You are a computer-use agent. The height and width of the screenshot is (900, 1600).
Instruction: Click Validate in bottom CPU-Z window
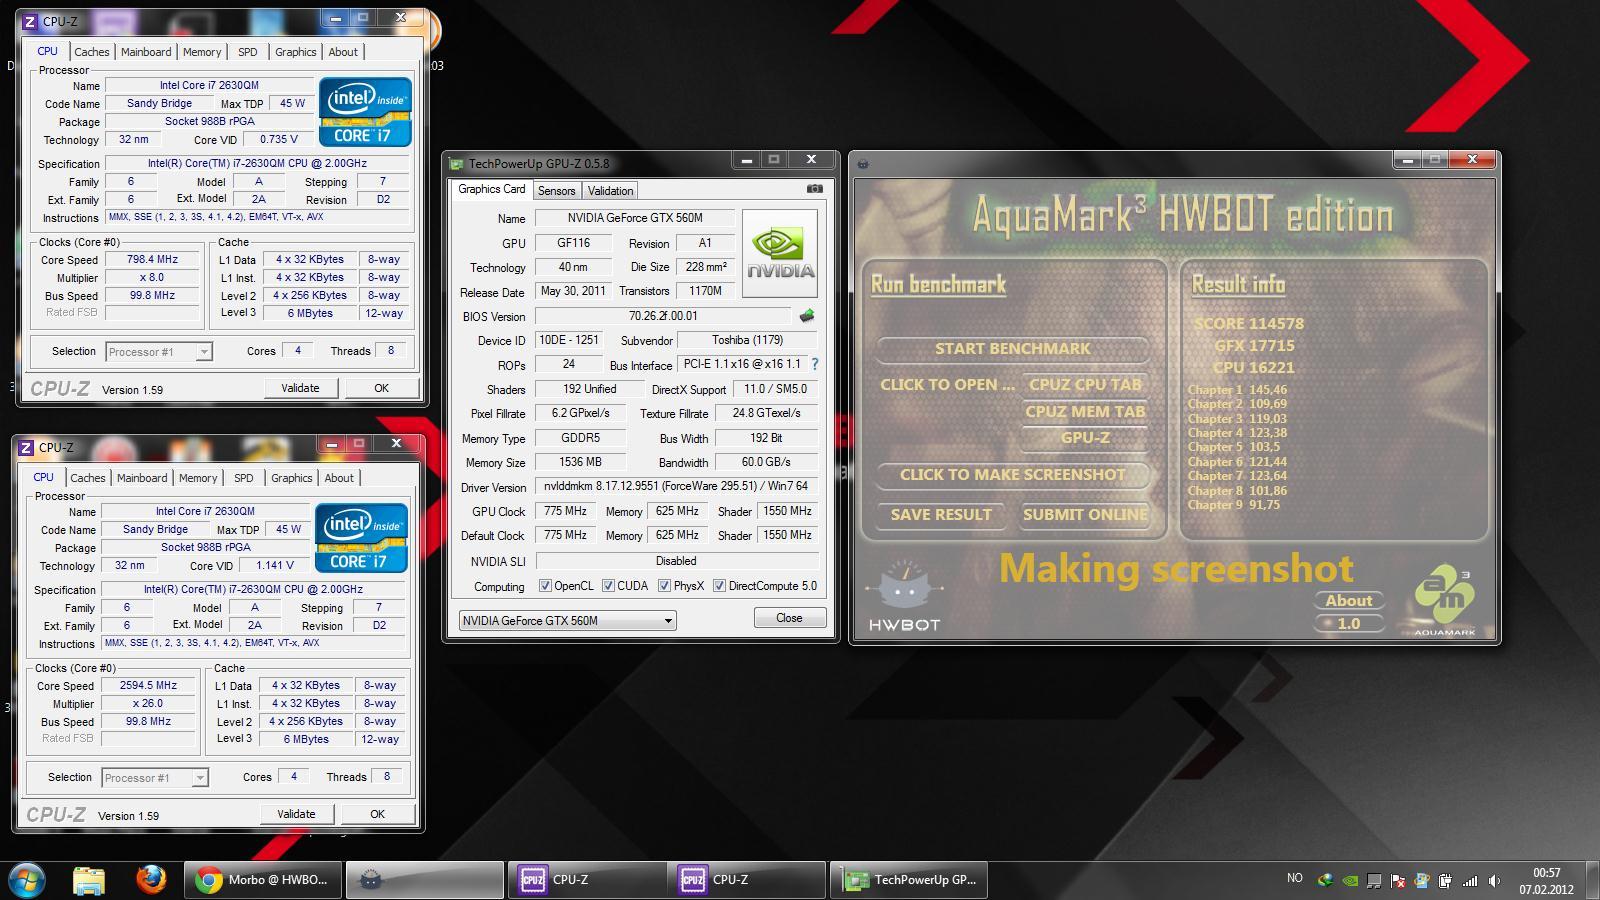point(296,814)
